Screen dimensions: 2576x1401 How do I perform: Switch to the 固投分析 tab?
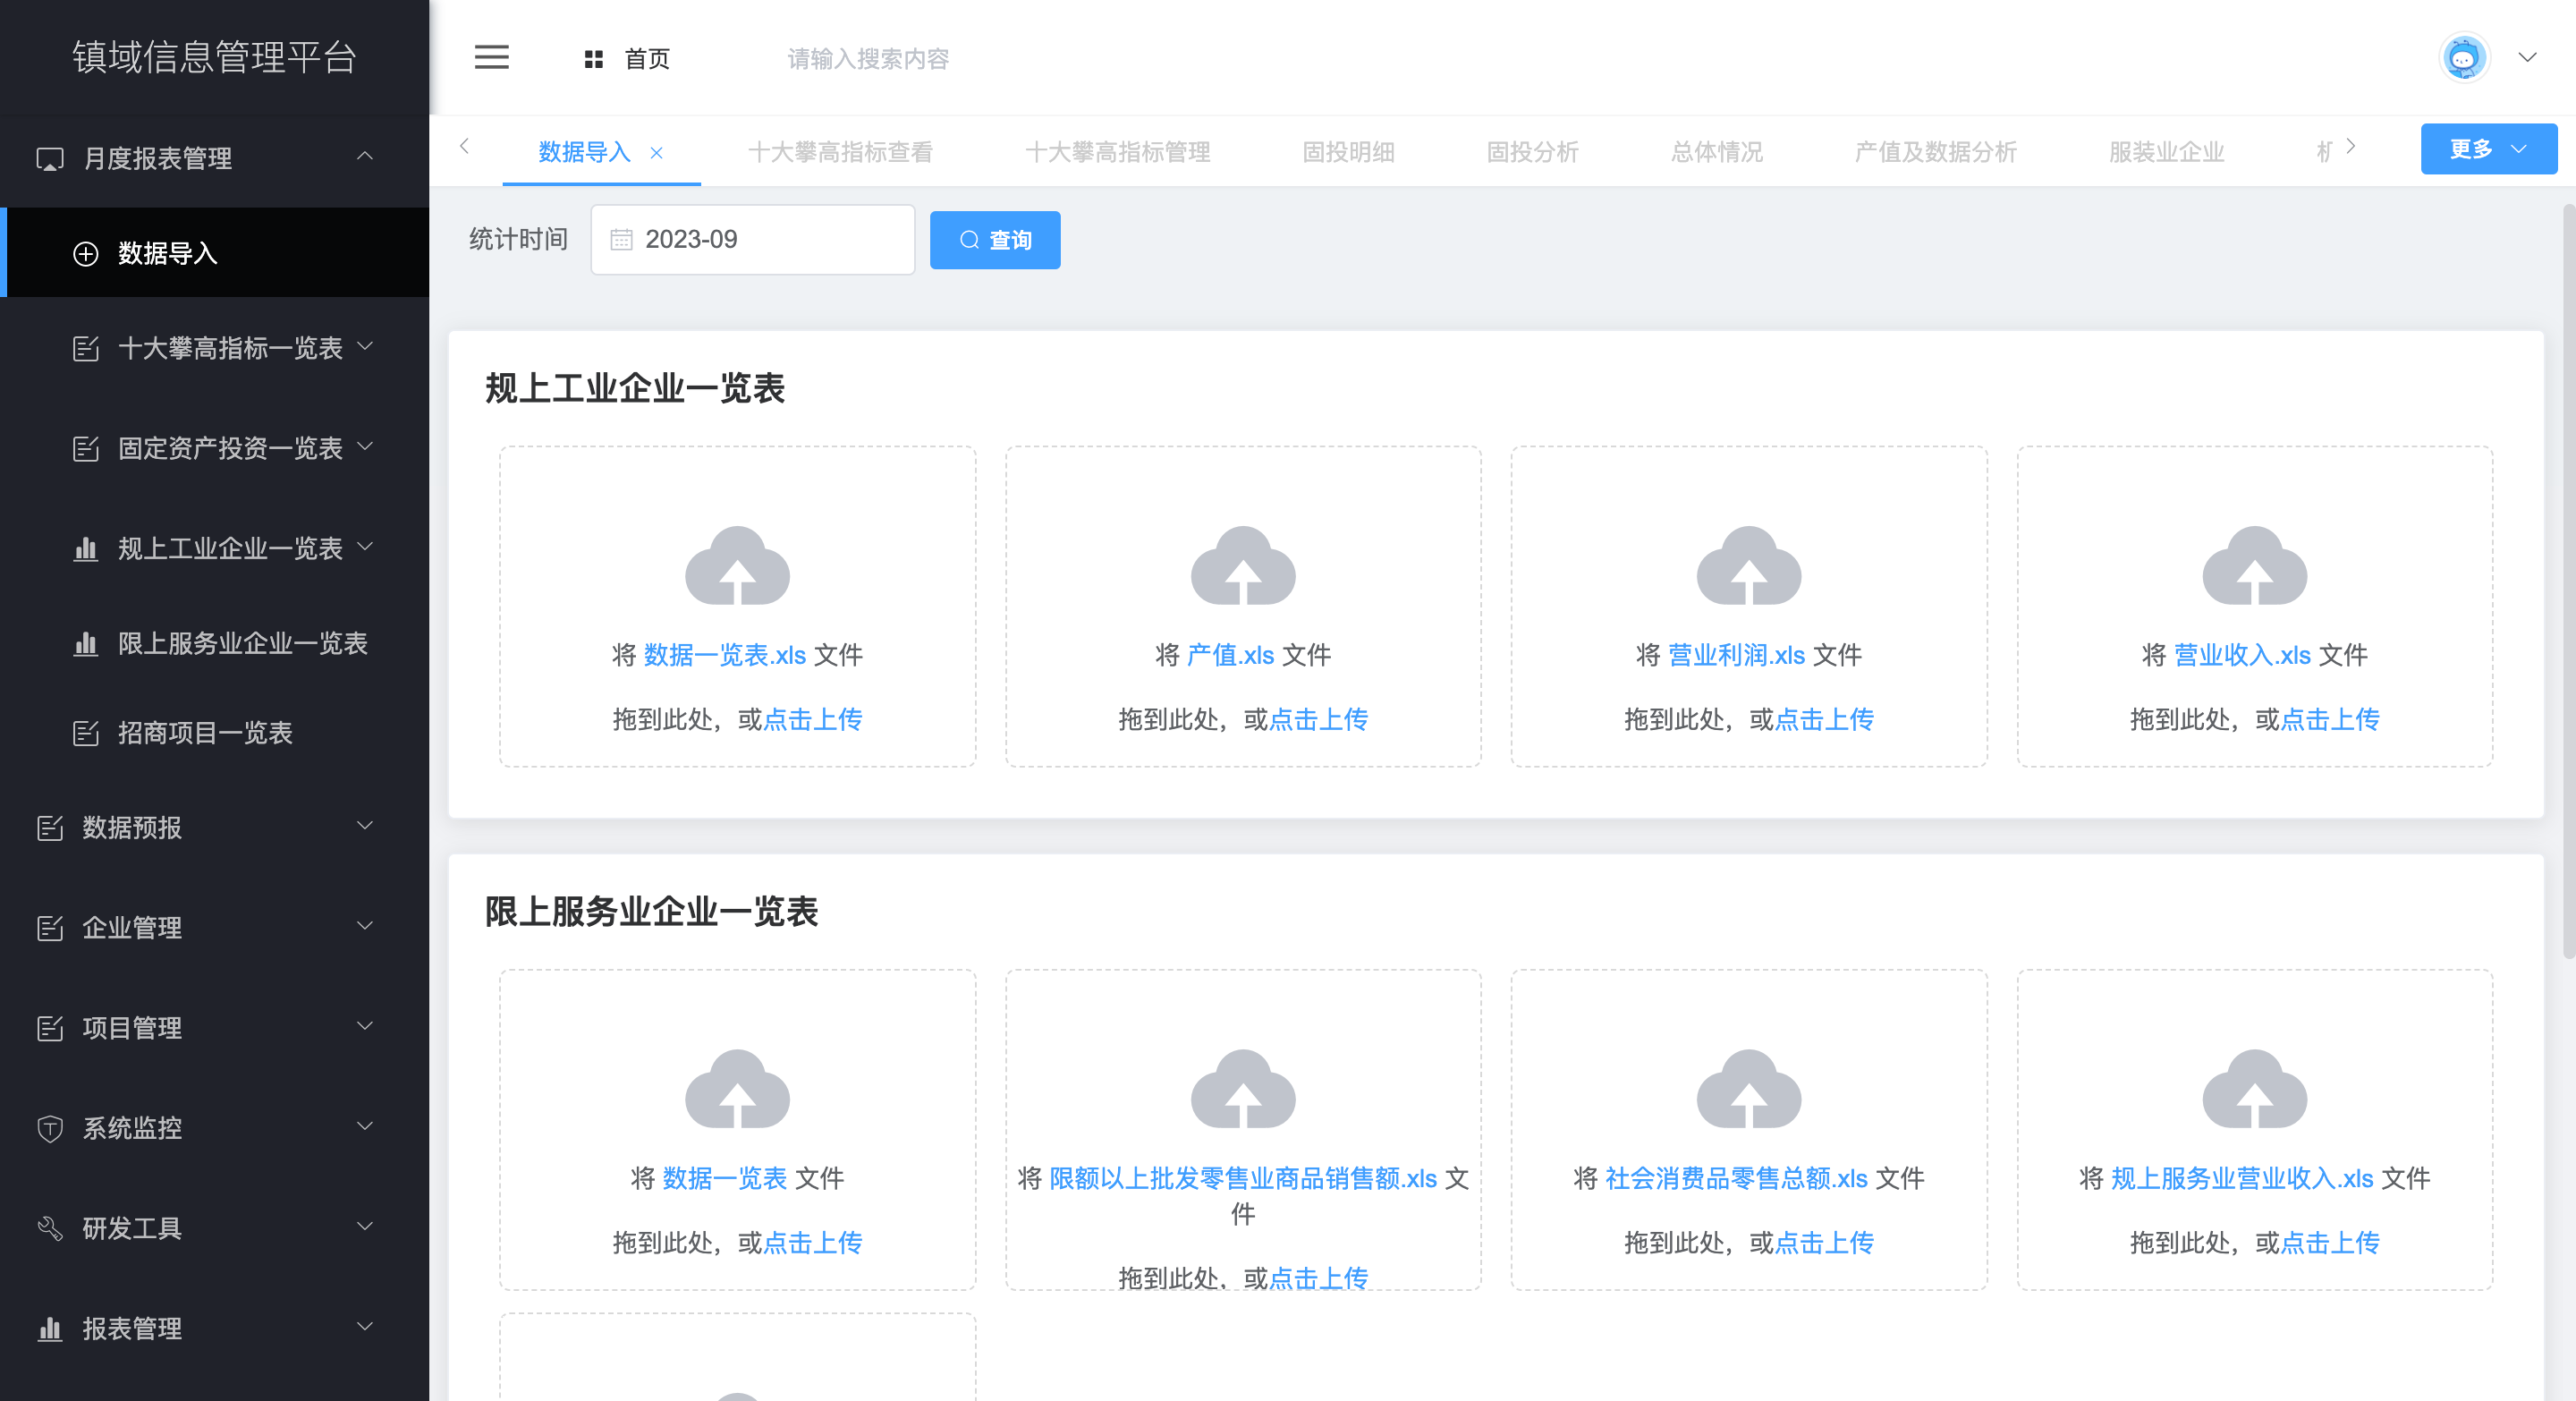pyautogui.click(x=1532, y=152)
